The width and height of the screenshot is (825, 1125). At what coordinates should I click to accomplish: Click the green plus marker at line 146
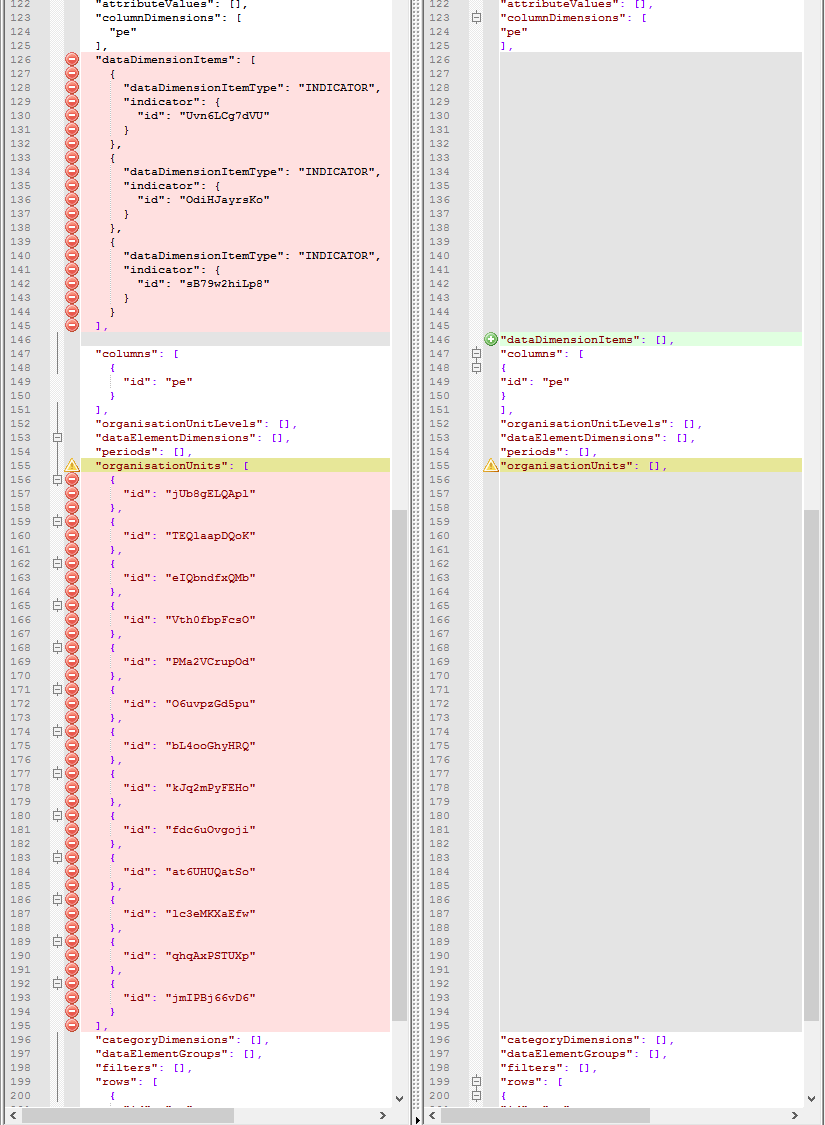[491, 340]
